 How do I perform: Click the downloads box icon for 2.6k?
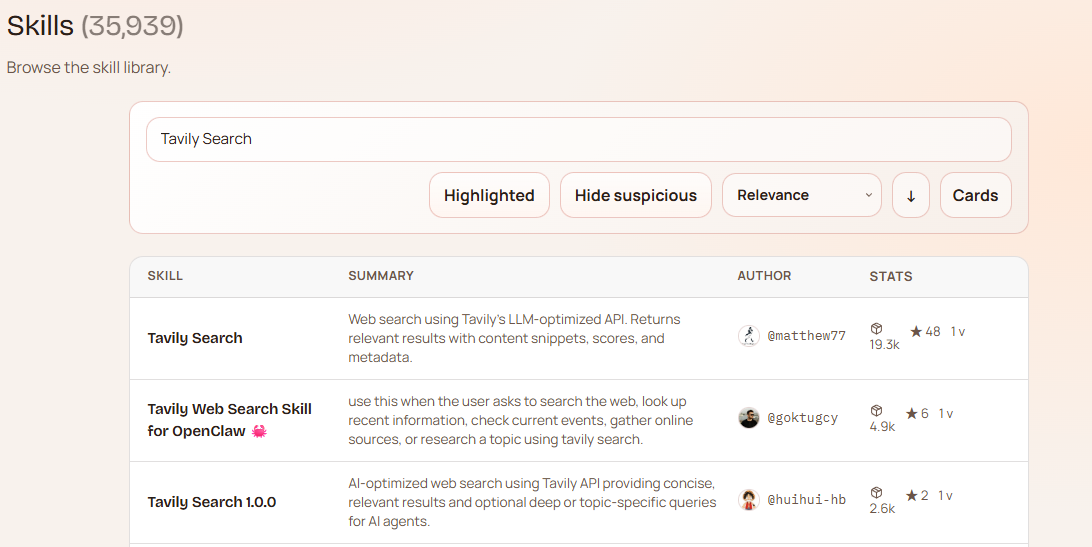point(876,493)
